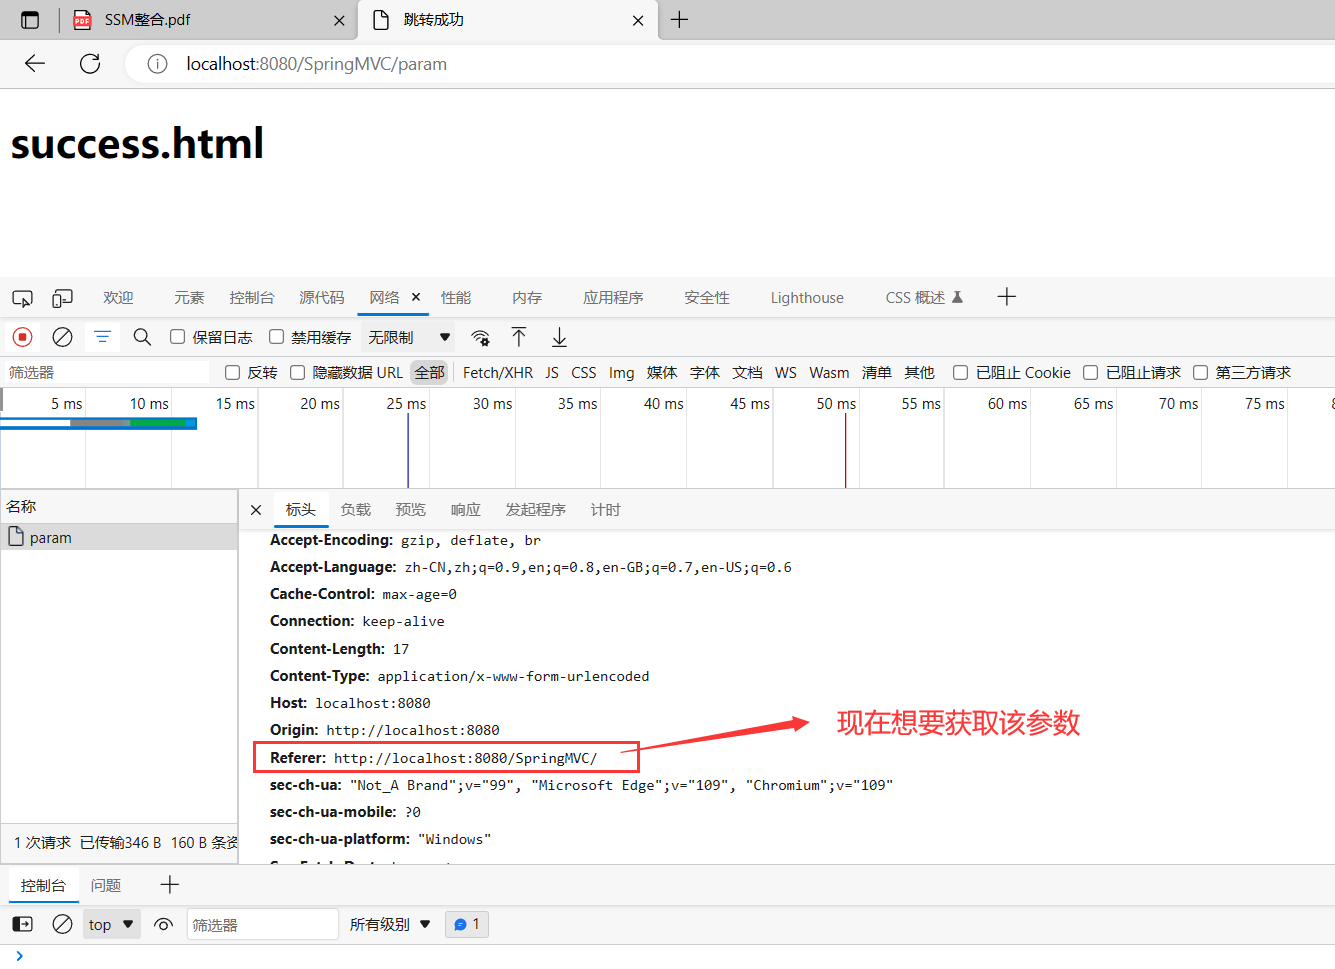Open the 无限制 throttling dropdown
This screenshot has height=969, width=1335.
[x=409, y=338]
